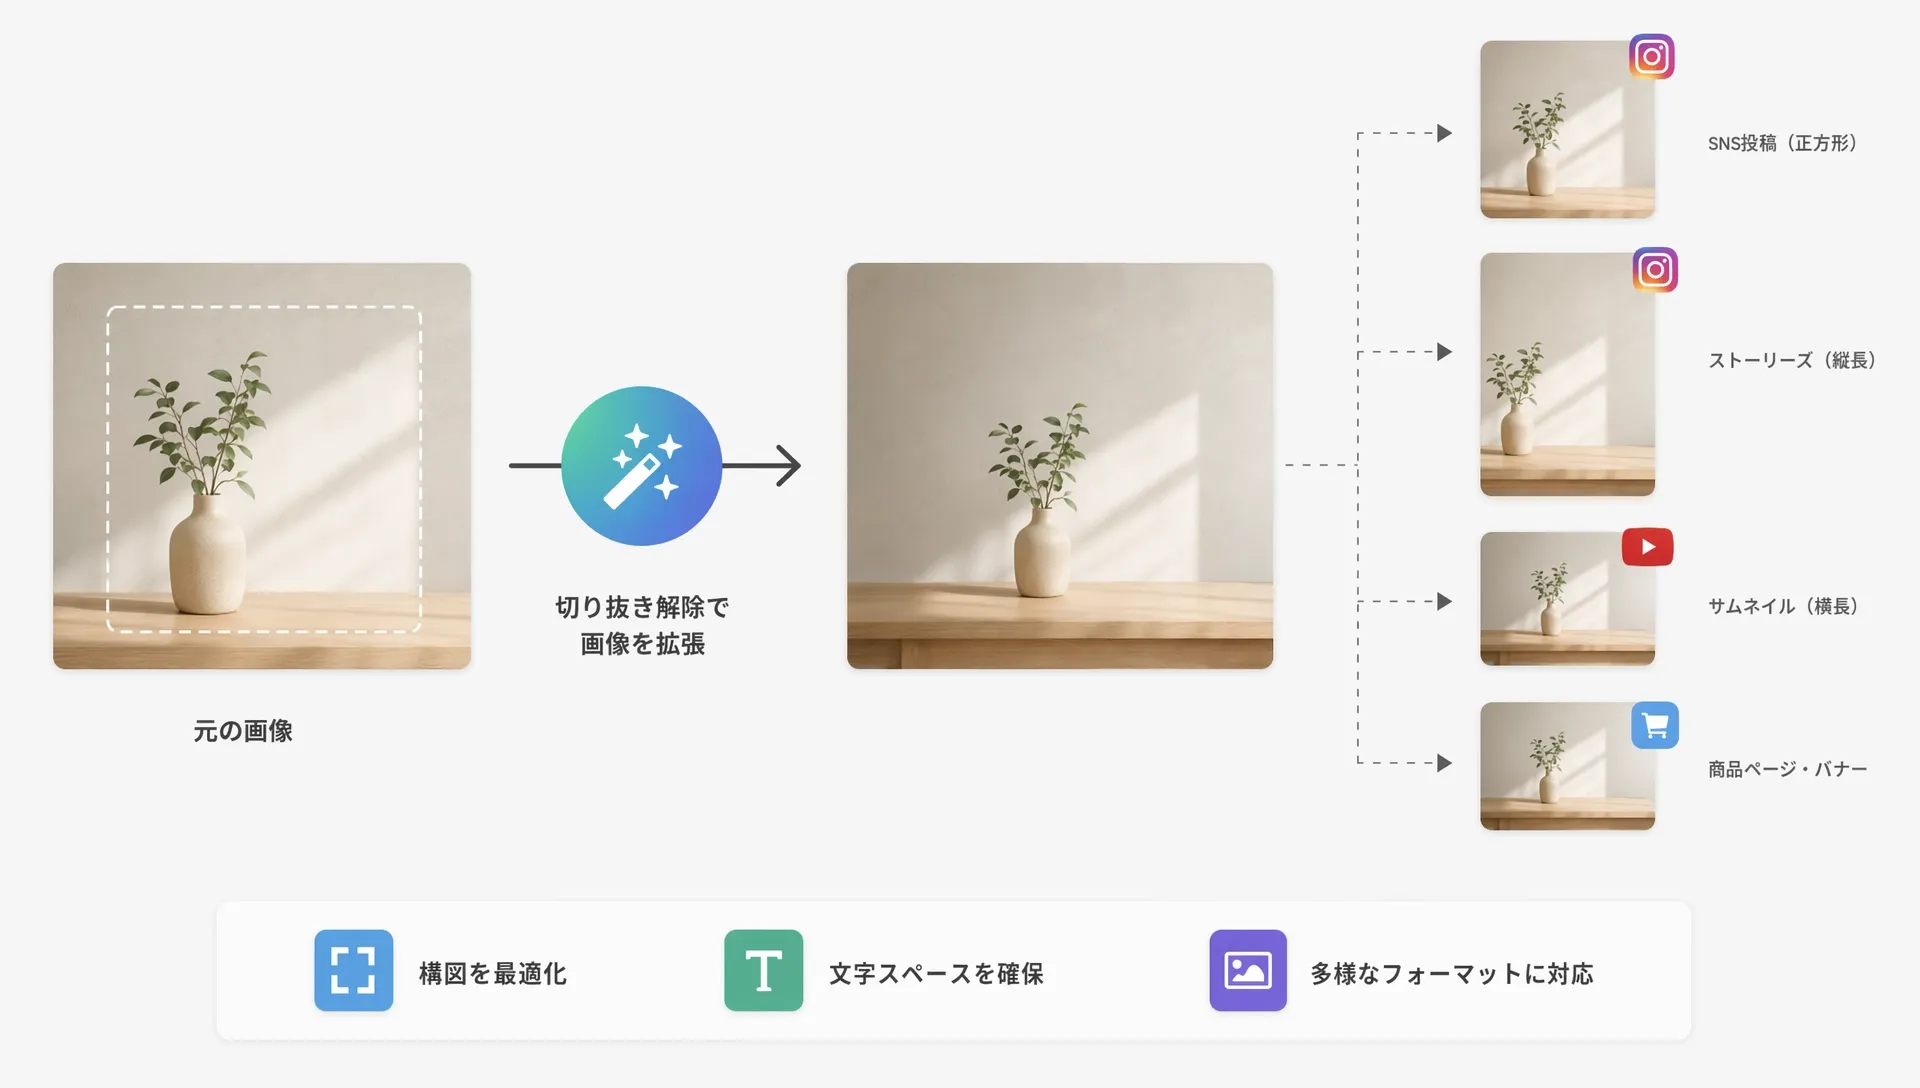This screenshot has height=1088, width=1920.
Task: Click the 元の画像 caption
Action: [243, 731]
